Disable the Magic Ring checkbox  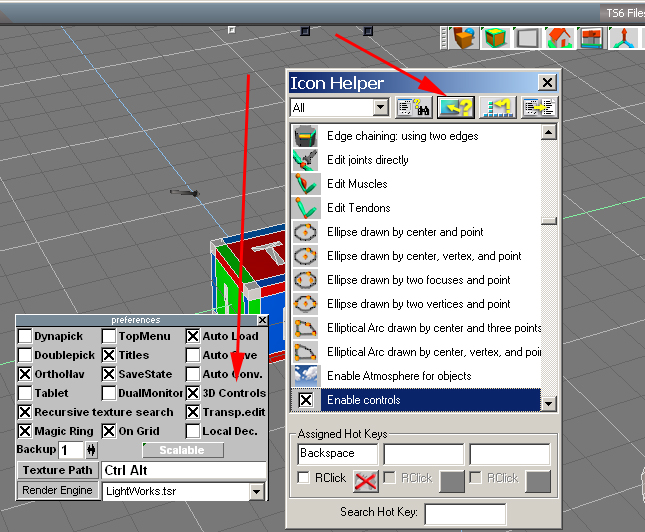click(x=25, y=431)
